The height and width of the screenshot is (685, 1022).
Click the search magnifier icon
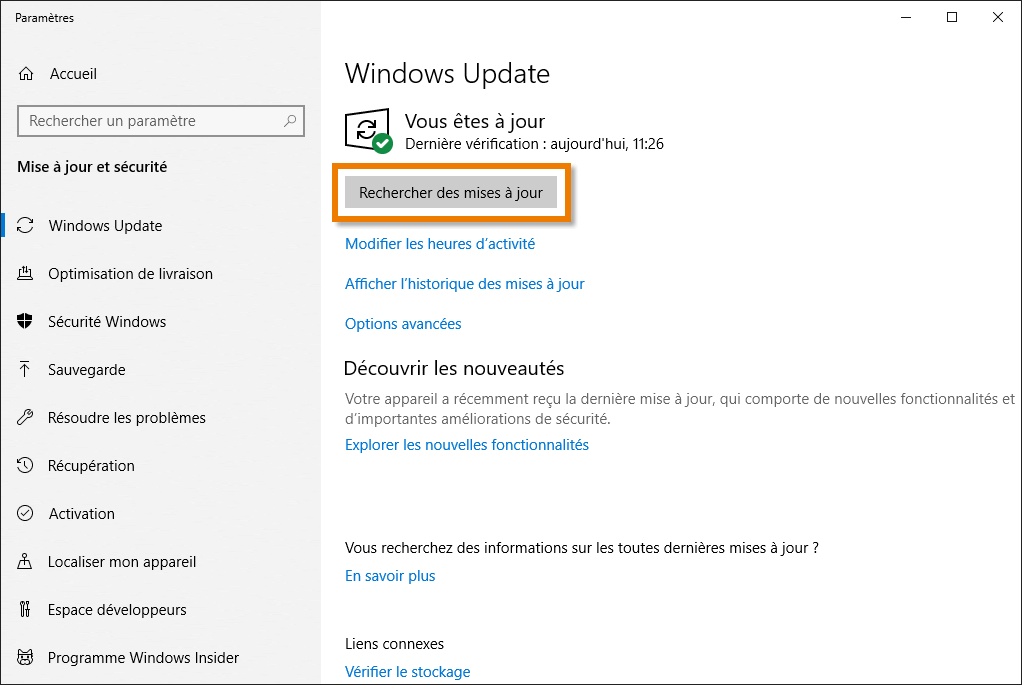[x=290, y=121]
